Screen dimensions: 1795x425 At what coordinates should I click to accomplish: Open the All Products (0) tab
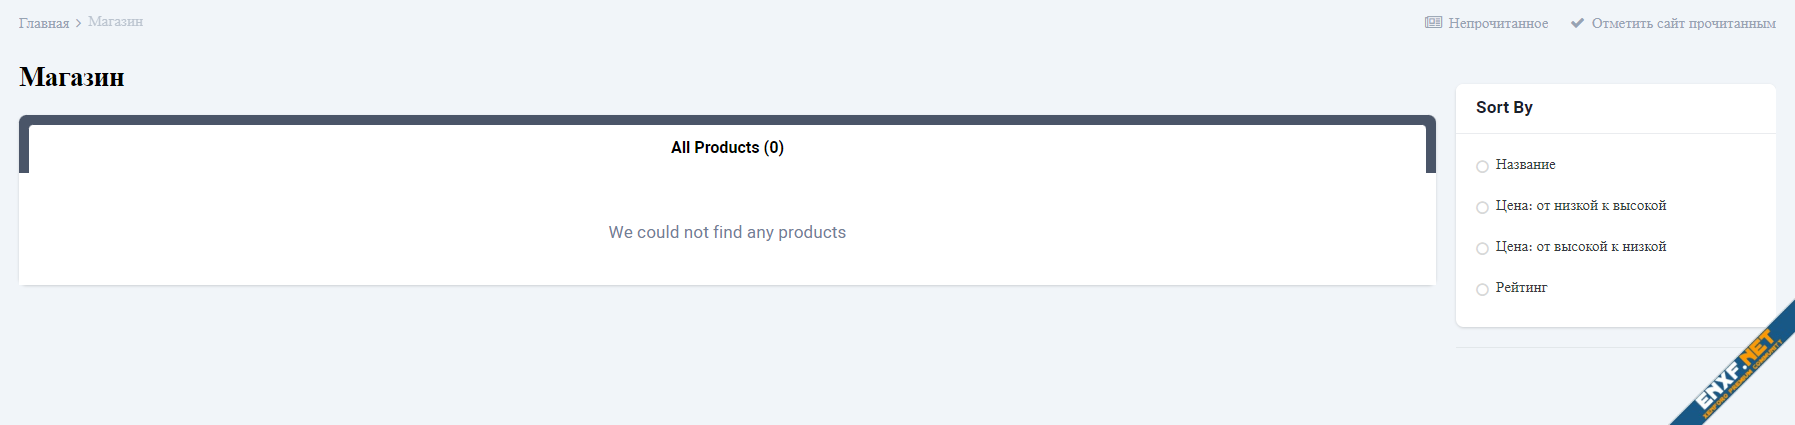tap(727, 148)
